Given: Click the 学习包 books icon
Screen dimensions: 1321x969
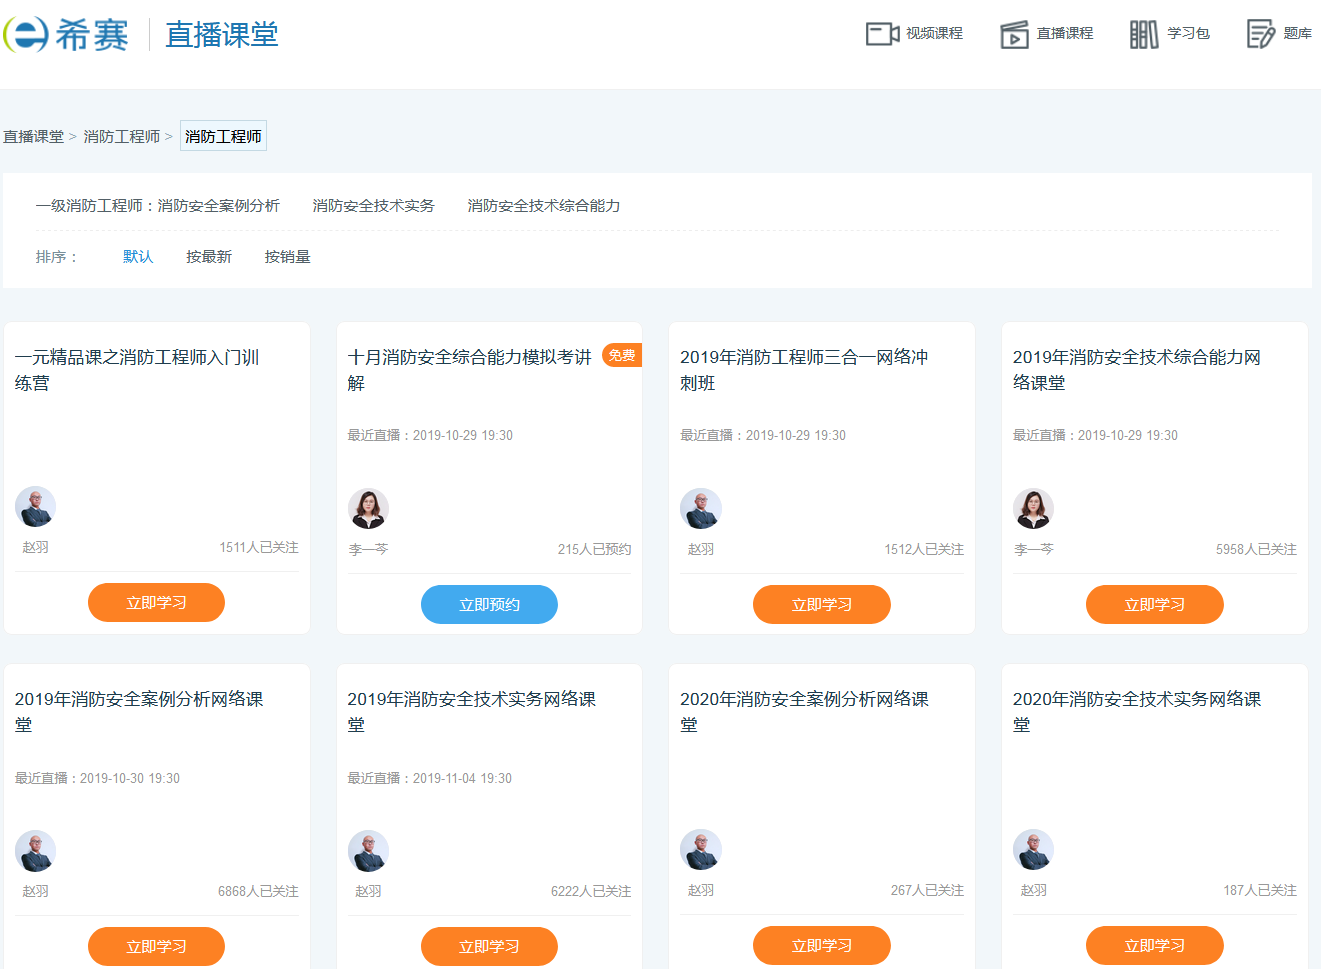Looking at the screenshot, I should pos(1143,34).
